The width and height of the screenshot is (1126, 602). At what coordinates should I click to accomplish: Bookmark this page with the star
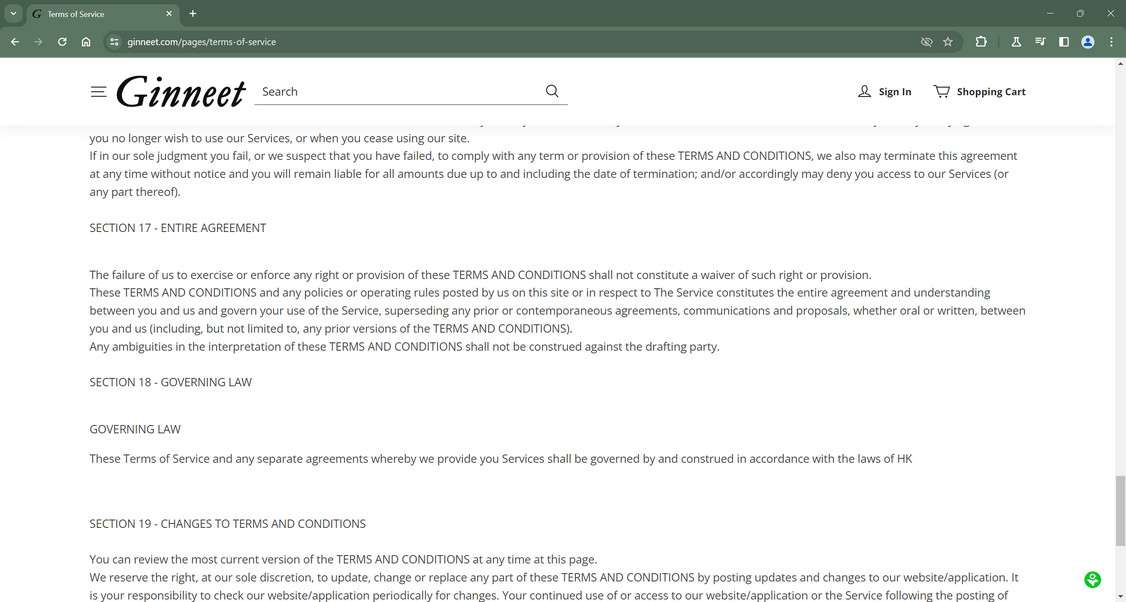click(x=948, y=42)
